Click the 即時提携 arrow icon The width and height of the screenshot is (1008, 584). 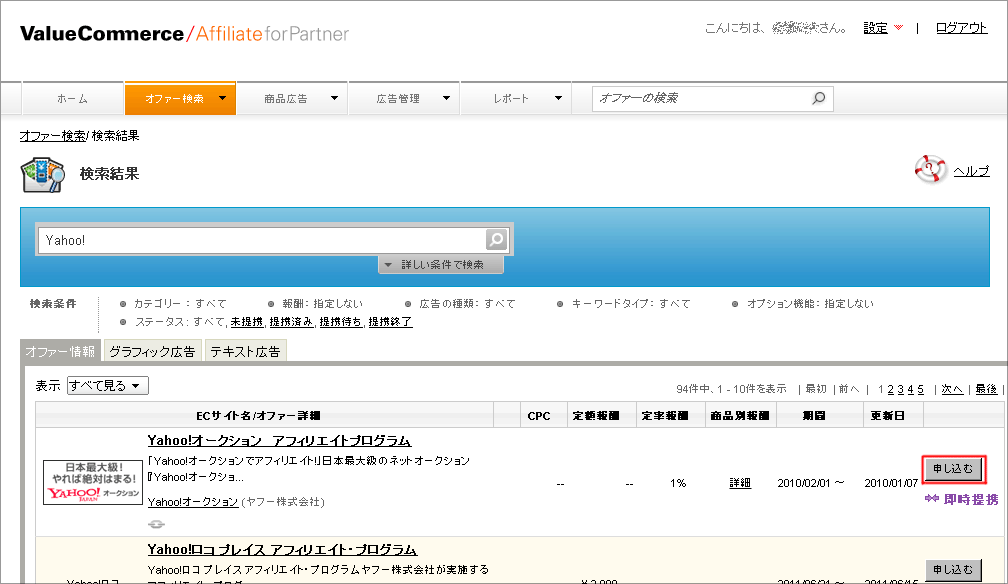point(932,498)
